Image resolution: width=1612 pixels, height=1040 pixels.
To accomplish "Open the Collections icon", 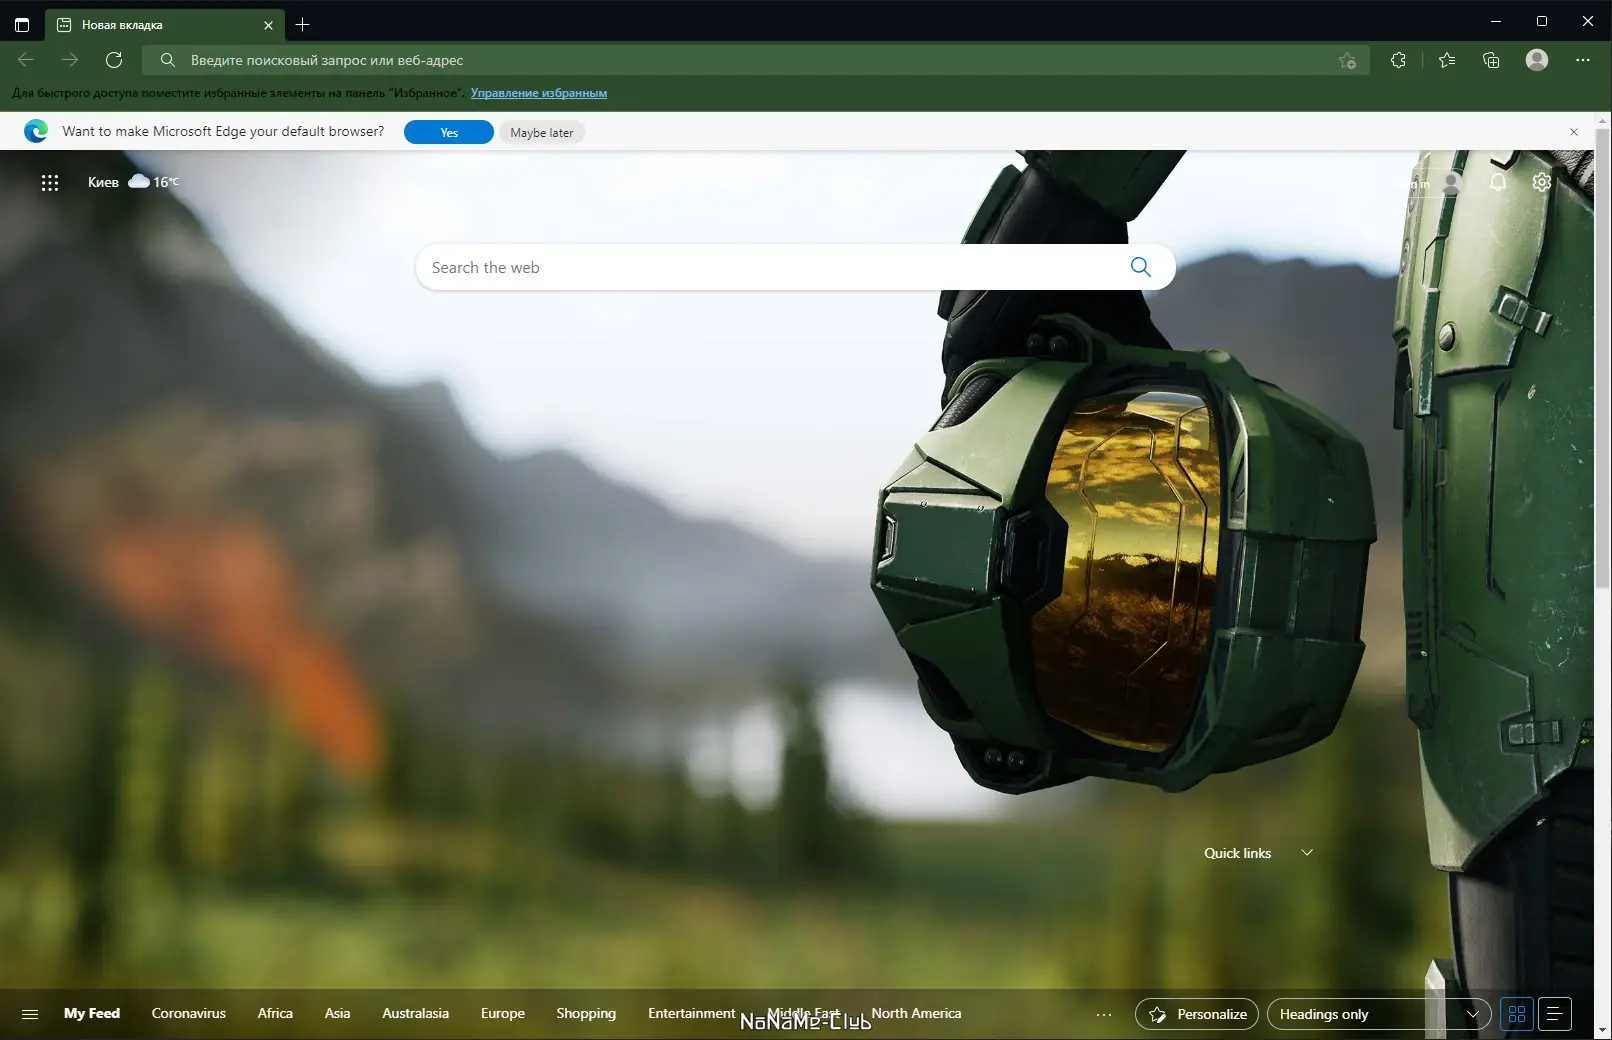I will tap(1491, 60).
